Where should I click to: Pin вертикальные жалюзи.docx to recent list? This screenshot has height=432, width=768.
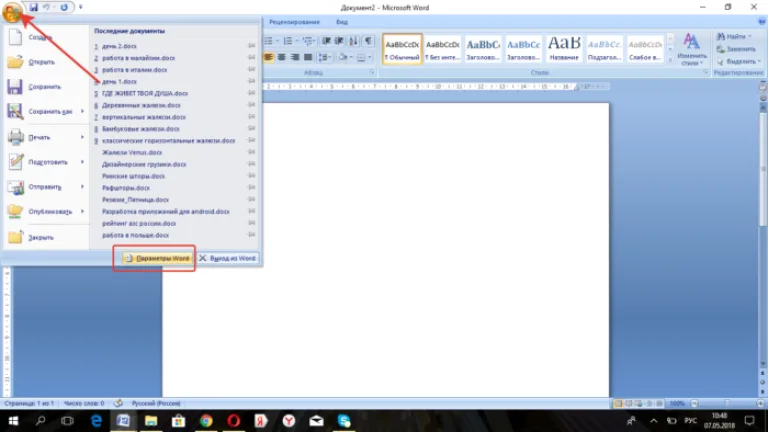(251, 117)
